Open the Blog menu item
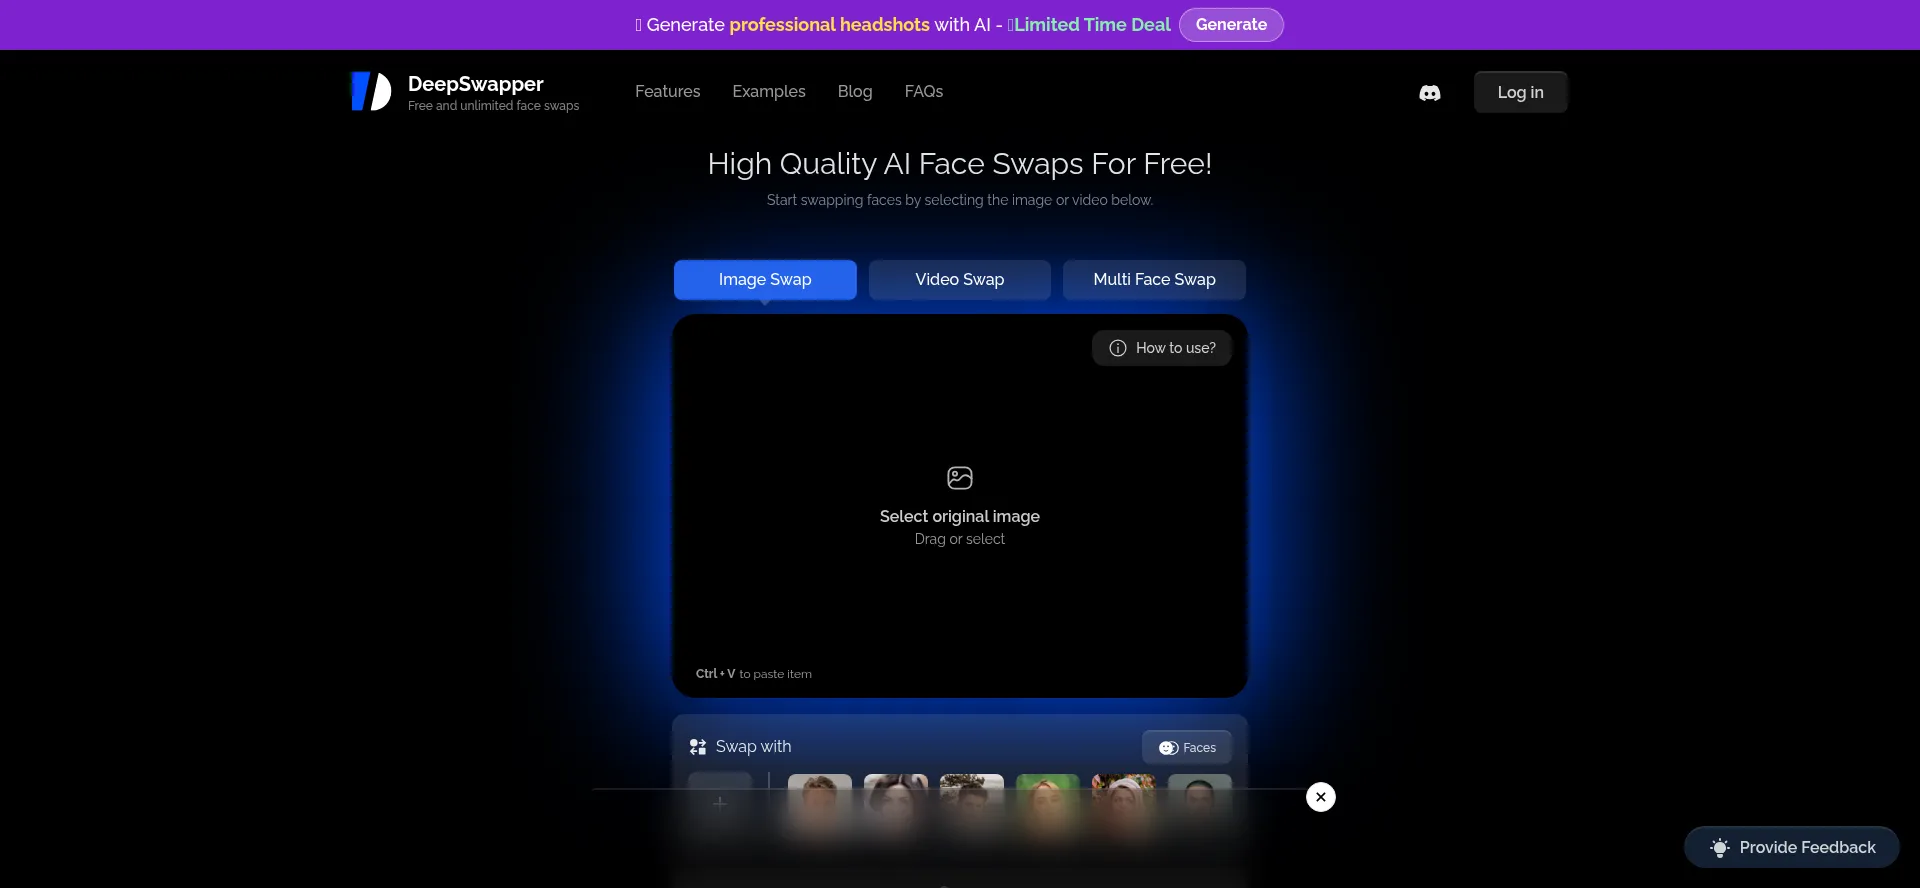This screenshot has height=888, width=1920. coord(855,91)
